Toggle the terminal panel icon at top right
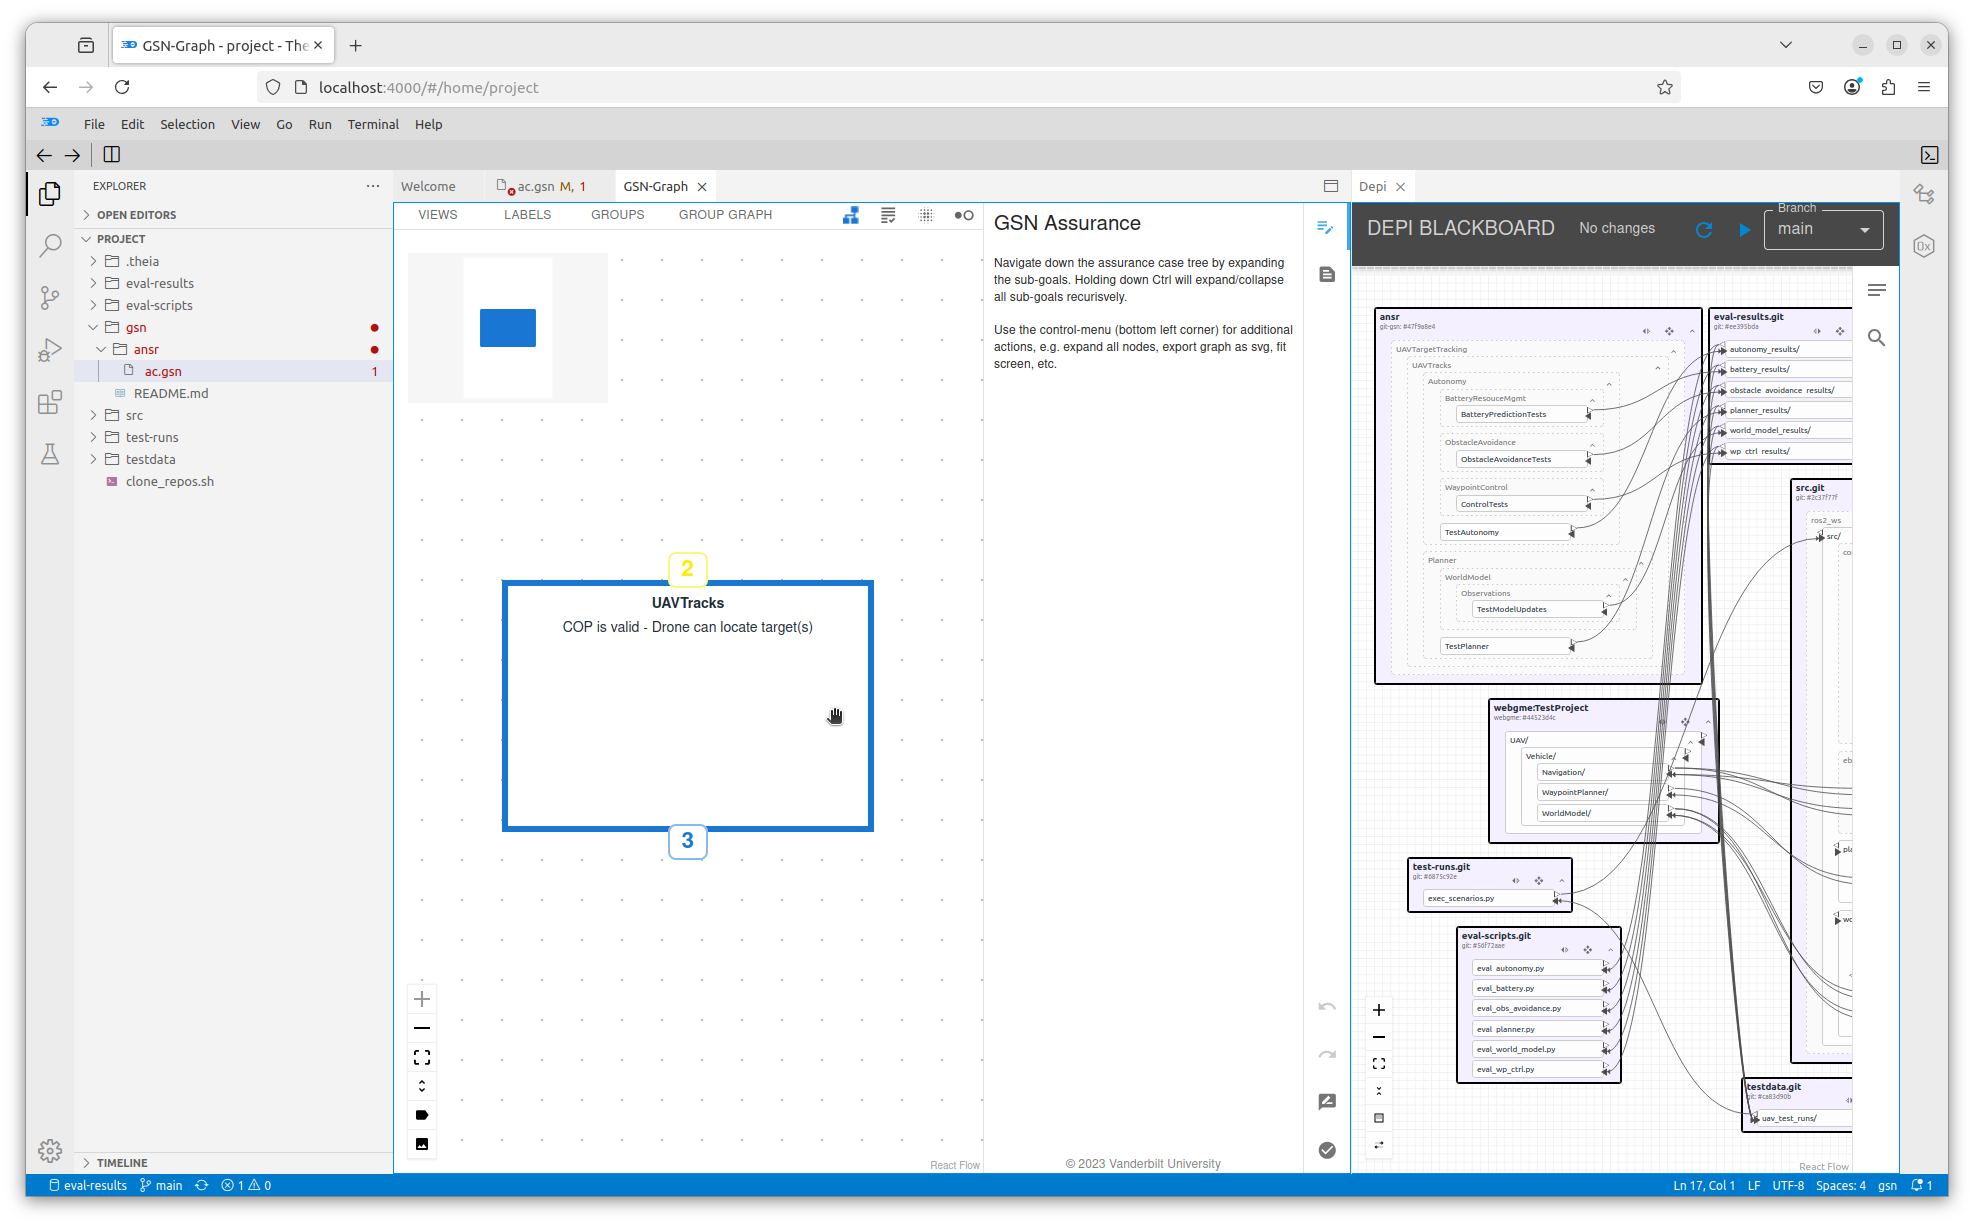This screenshot has height=1225, width=1974. coord(1929,155)
